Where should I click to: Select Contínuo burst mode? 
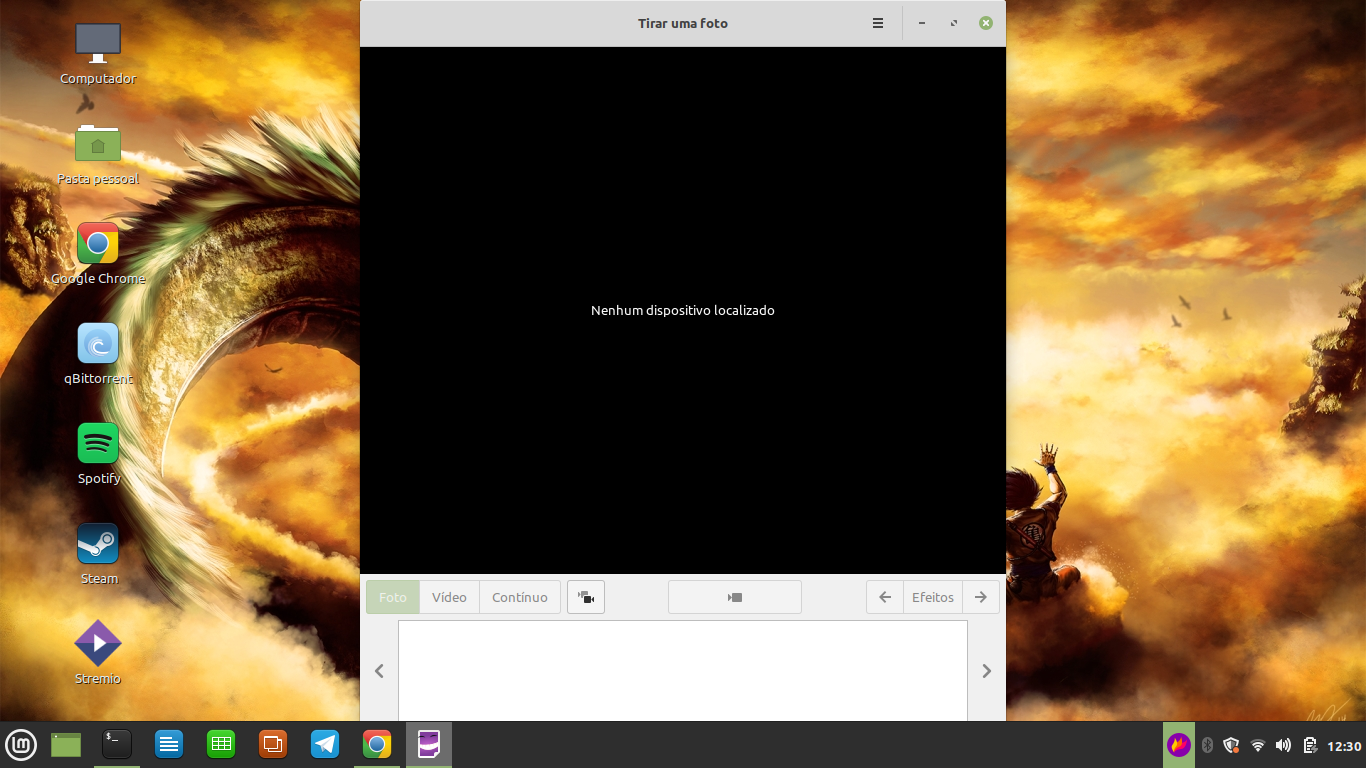(520, 597)
